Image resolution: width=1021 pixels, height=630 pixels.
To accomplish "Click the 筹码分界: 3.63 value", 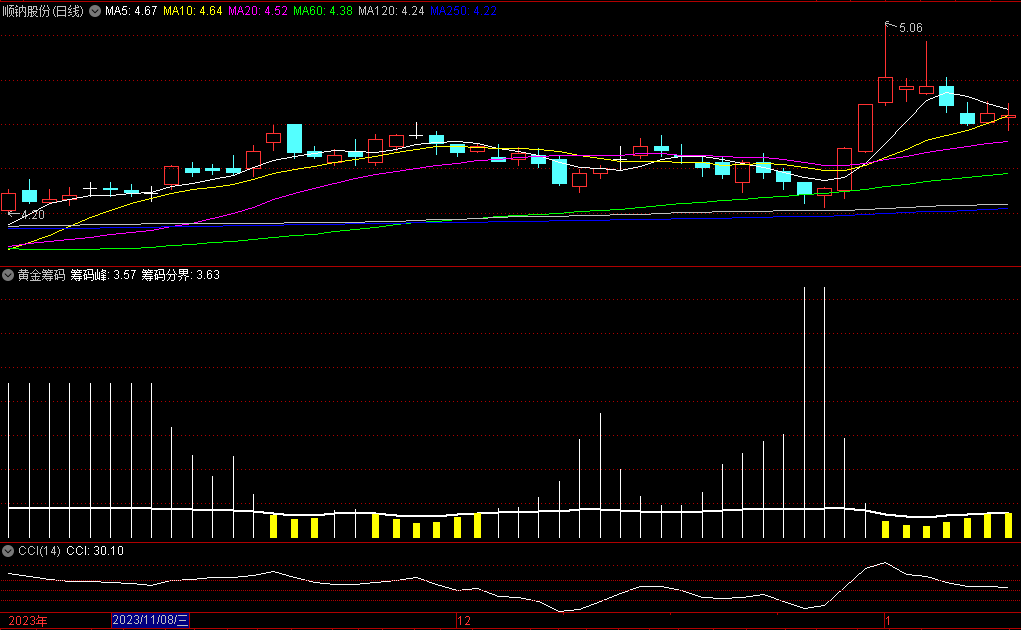I will pyautogui.click(x=181, y=275).
